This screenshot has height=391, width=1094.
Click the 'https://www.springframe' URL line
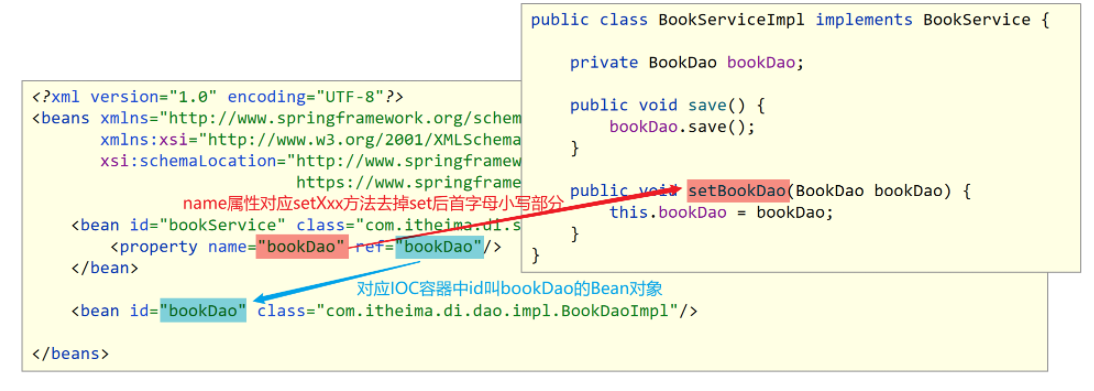tap(409, 183)
